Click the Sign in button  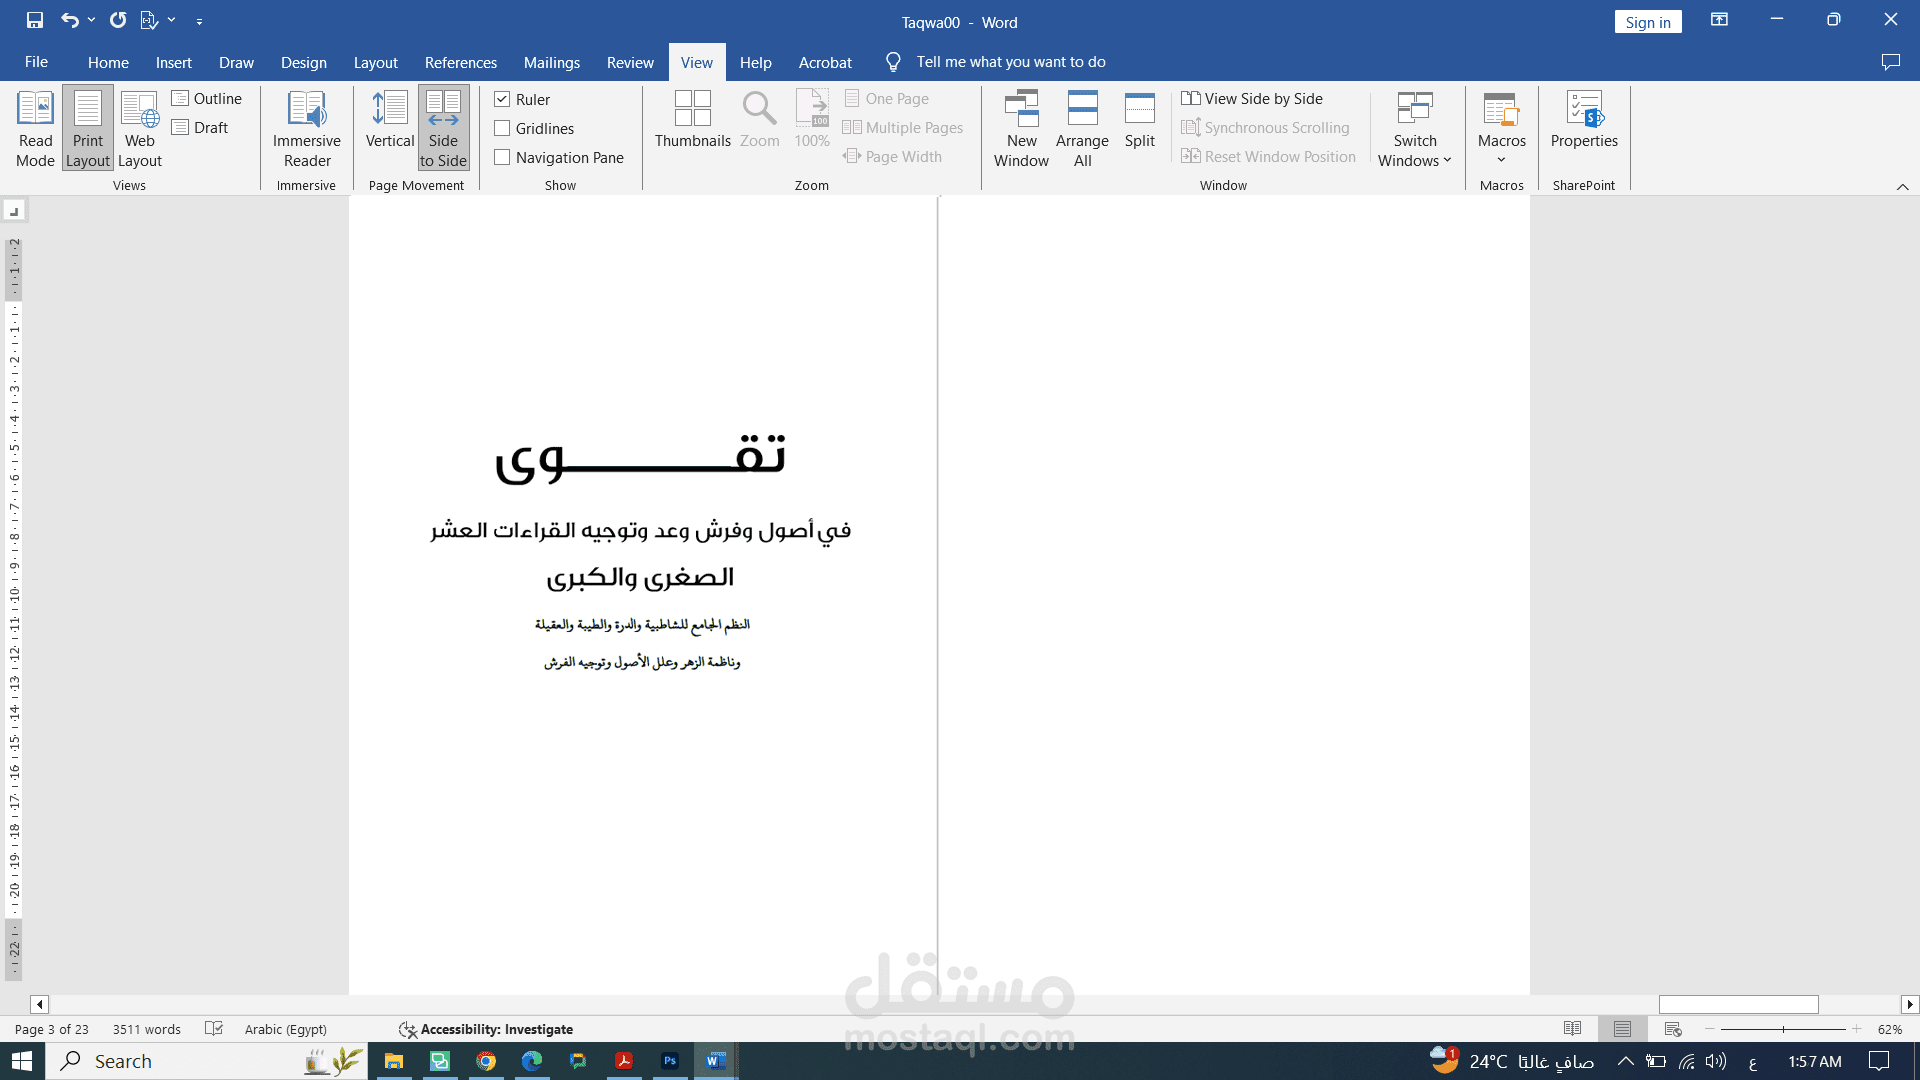(x=1647, y=22)
